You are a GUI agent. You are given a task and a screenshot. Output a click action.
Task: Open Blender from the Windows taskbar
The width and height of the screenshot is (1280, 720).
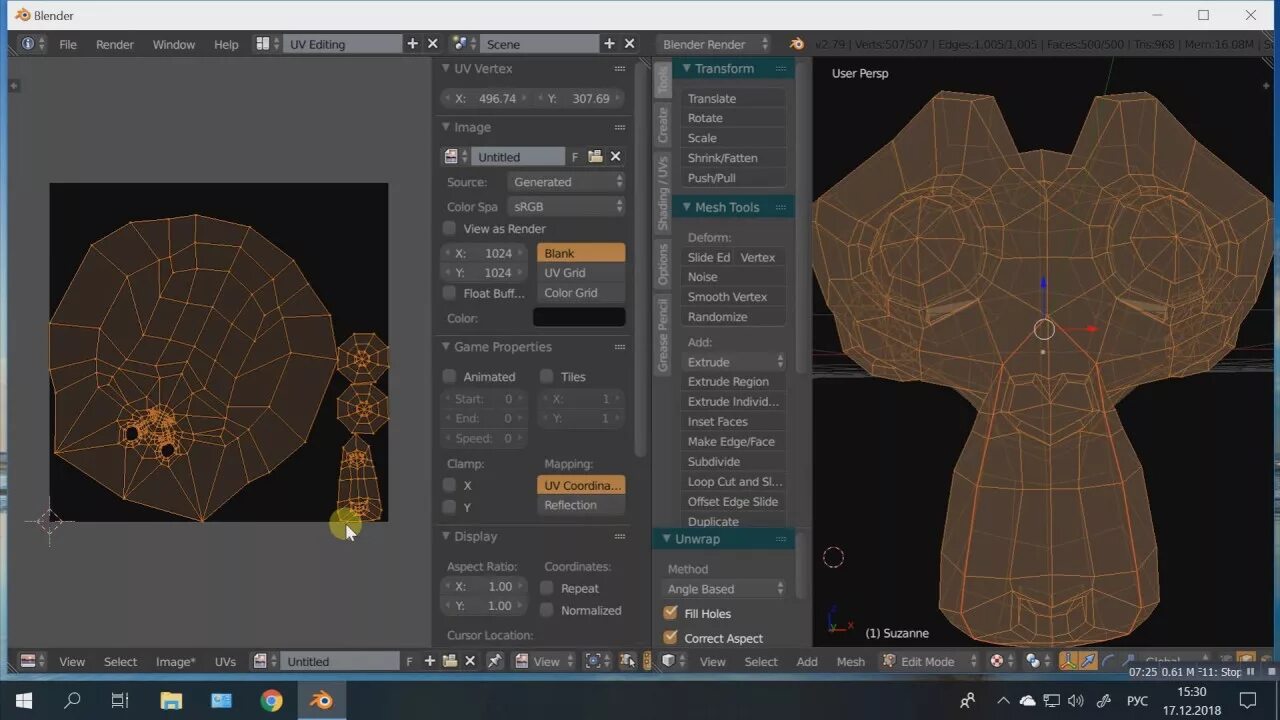click(321, 701)
